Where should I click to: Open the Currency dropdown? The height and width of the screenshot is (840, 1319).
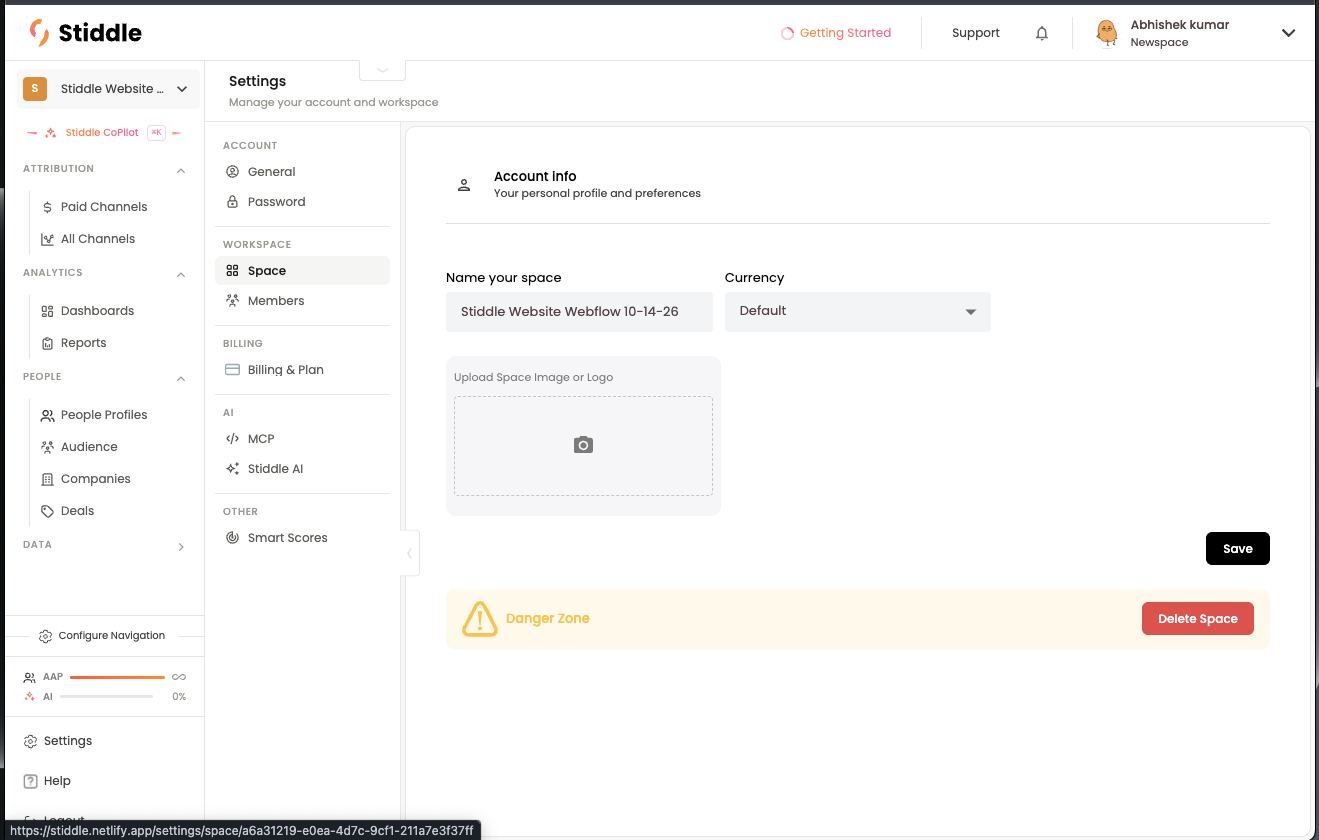pyautogui.click(x=858, y=312)
